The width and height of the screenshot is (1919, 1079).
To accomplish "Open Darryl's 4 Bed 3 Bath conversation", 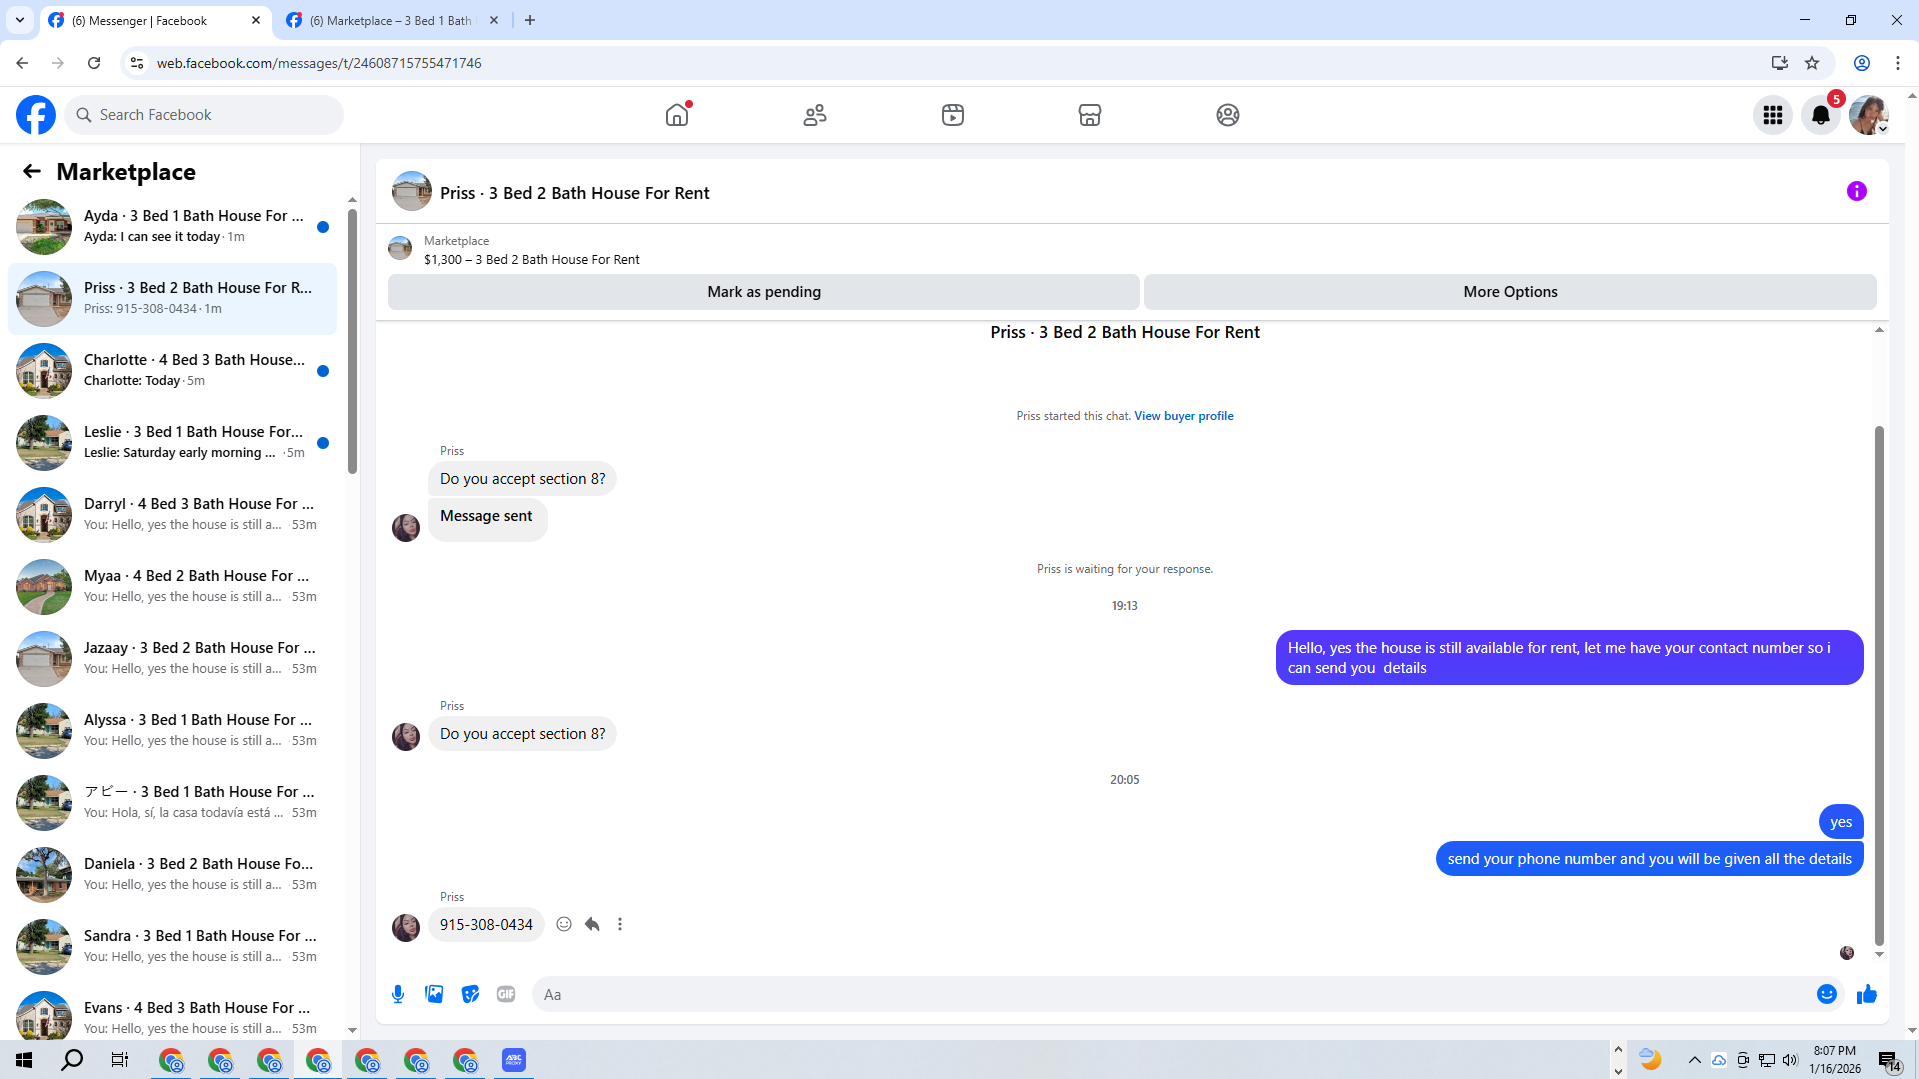I will click(x=172, y=515).
